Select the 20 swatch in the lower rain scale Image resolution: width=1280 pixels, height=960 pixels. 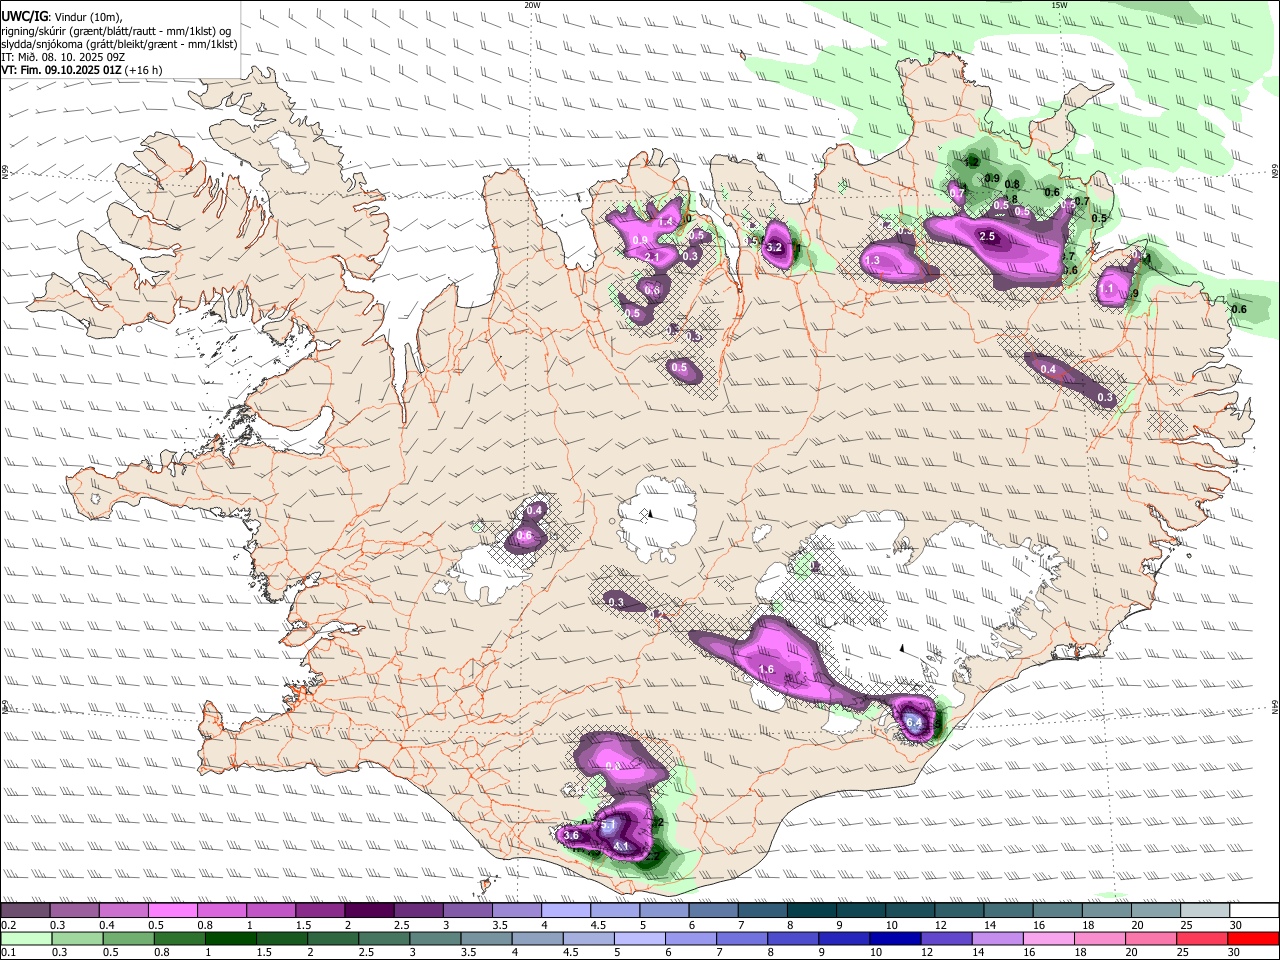[x=1152, y=938]
